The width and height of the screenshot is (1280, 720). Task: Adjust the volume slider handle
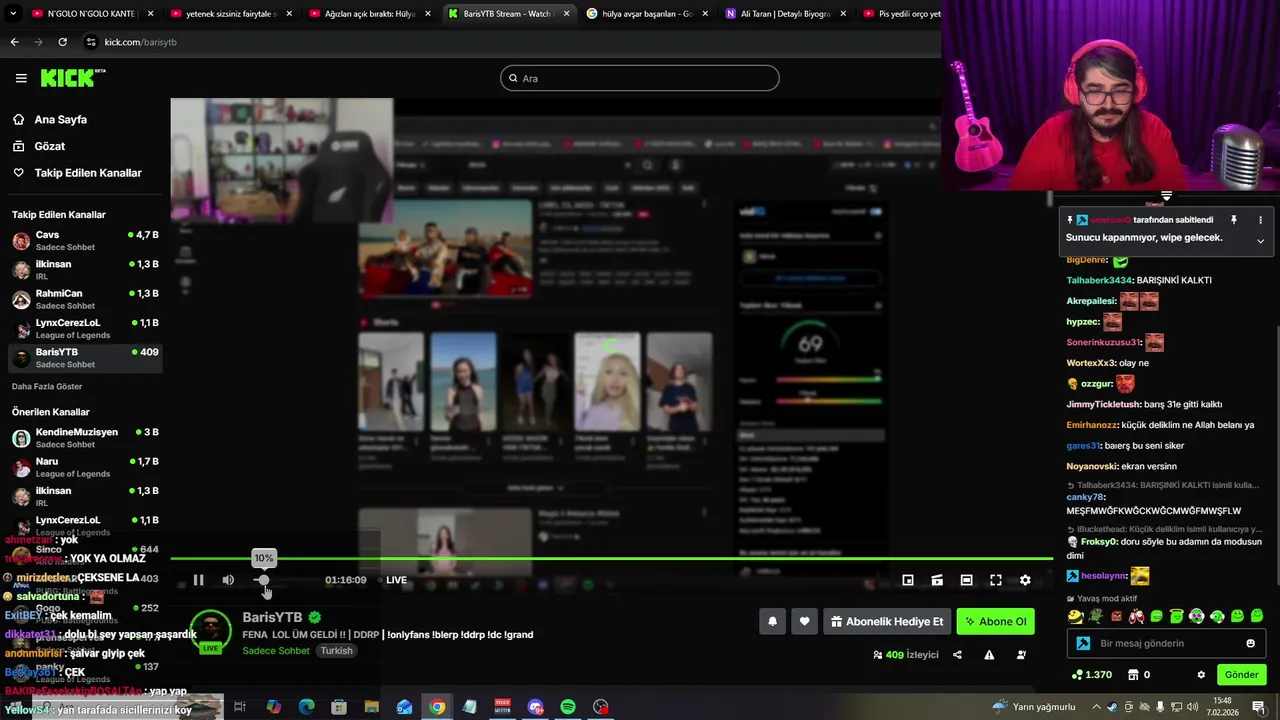(x=263, y=580)
